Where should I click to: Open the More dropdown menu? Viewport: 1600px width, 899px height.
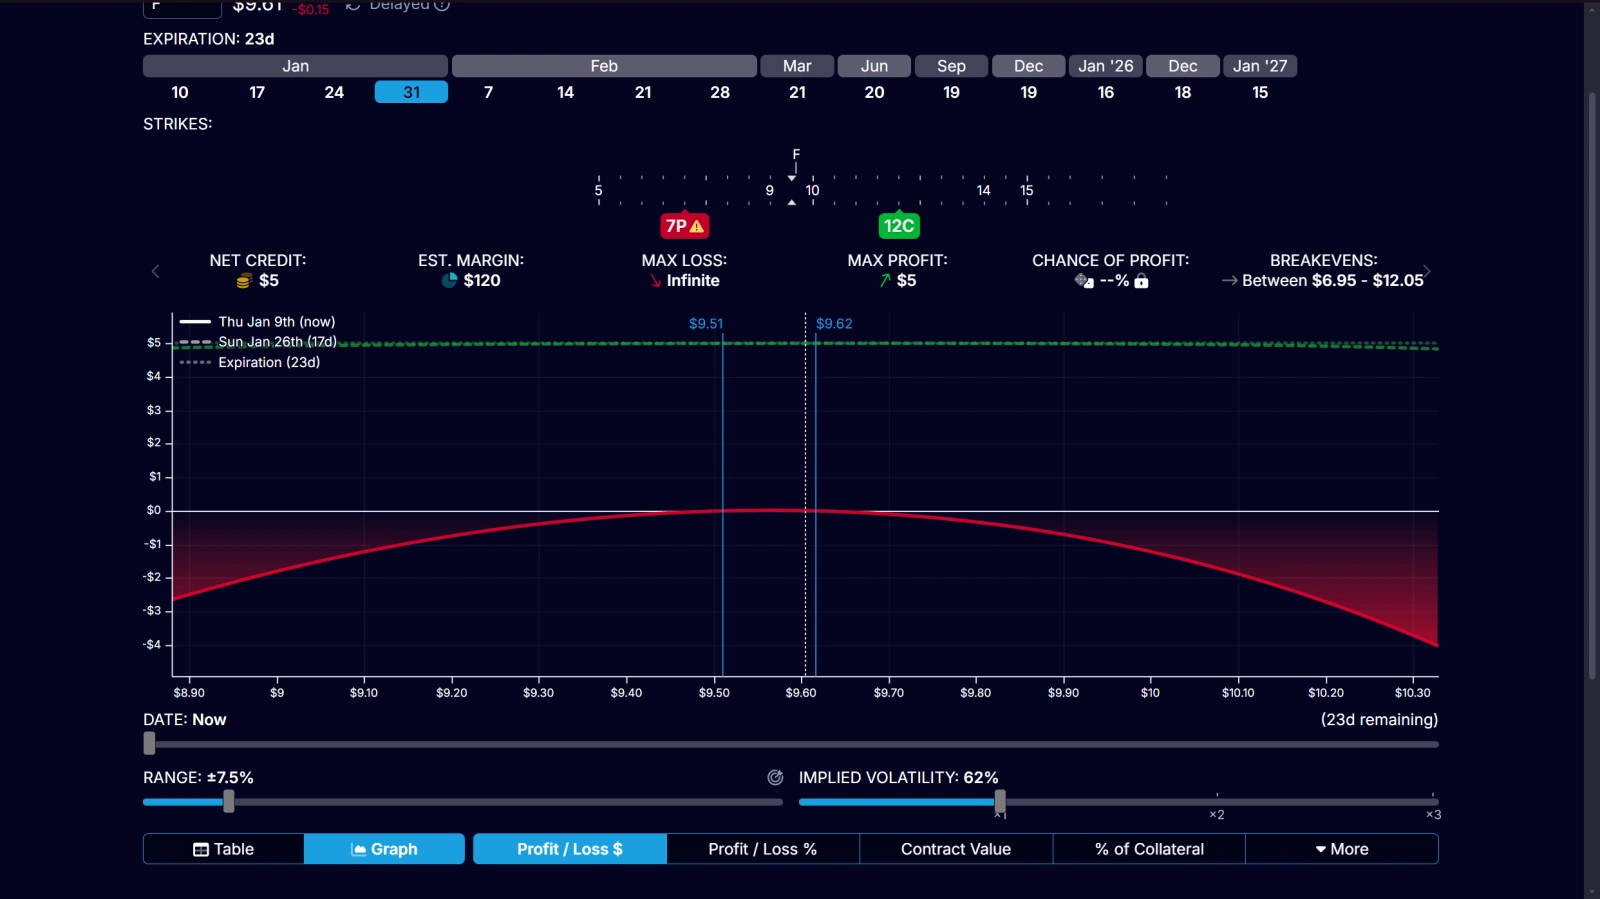tap(1342, 849)
